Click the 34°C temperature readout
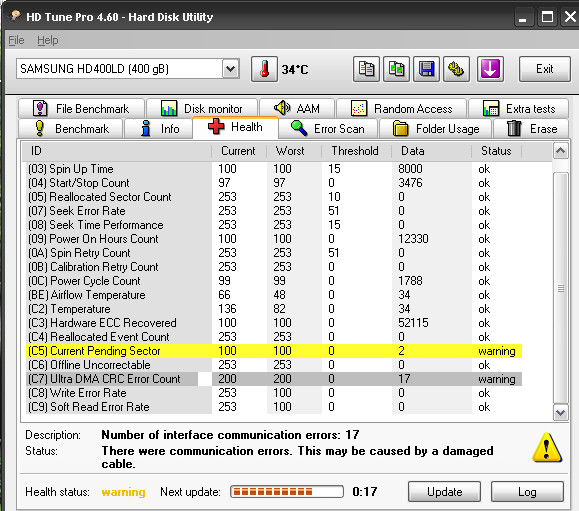The width and height of the screenshot is (579, 511). coord(295,69)
